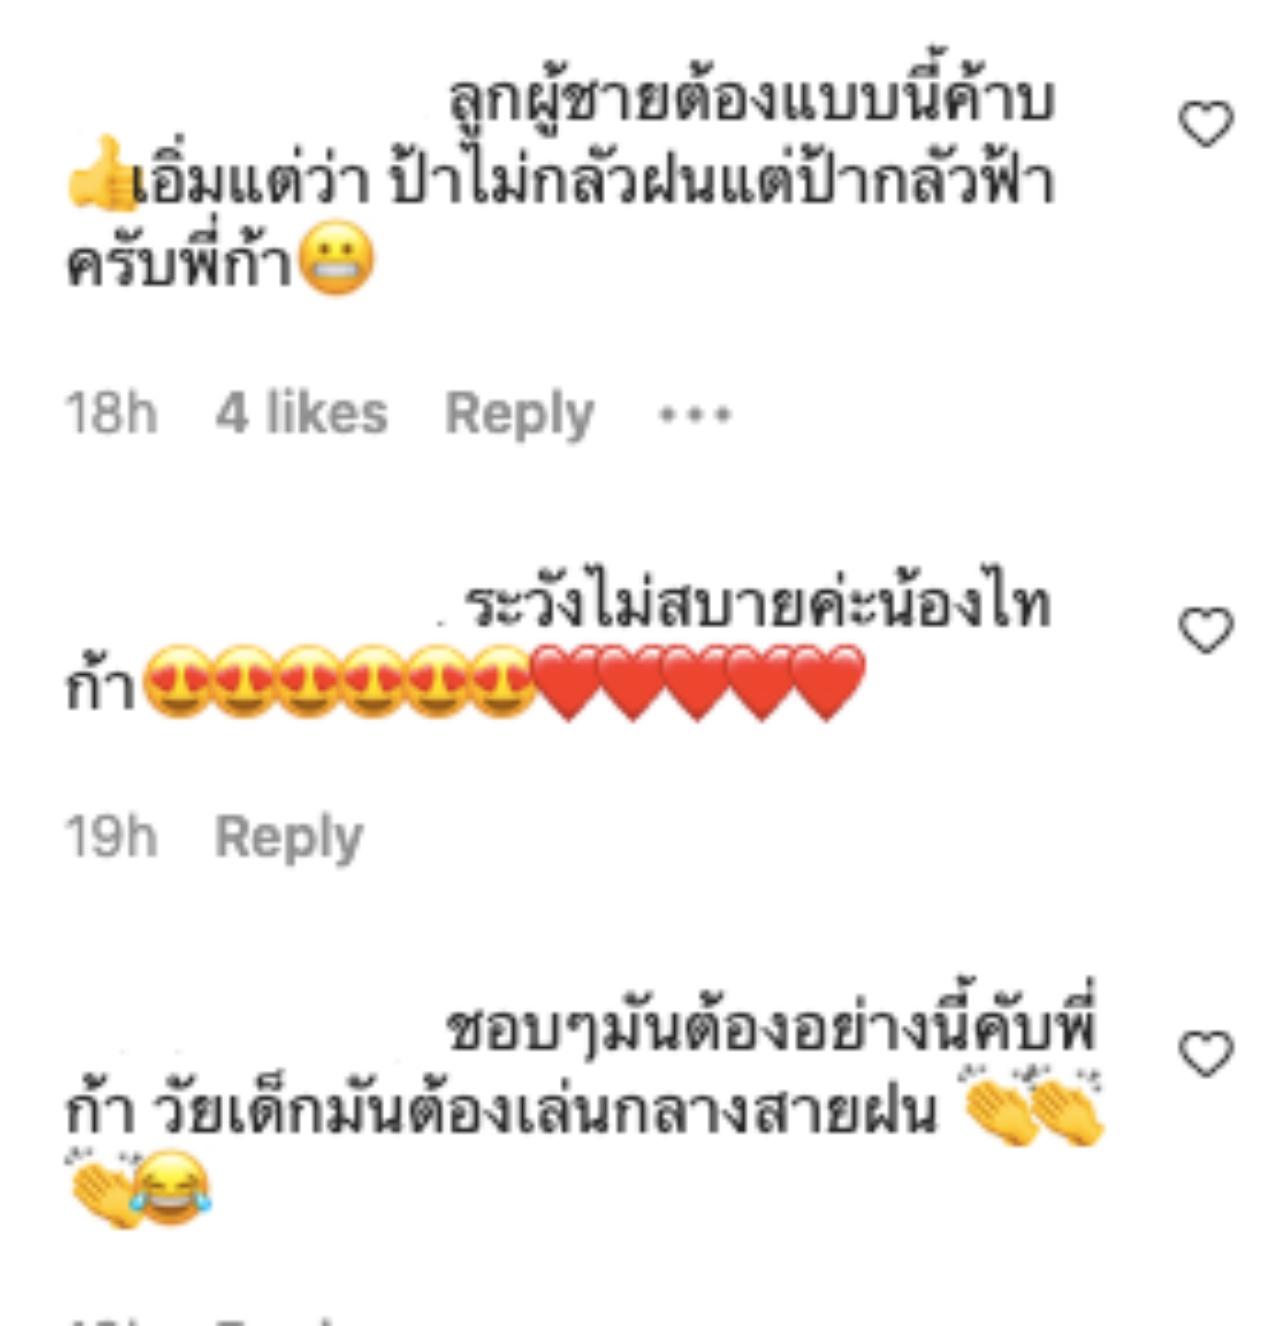Click the 19h timestamp
This screenshot has height=1326, width=1280.
click(x=111, y=836)
